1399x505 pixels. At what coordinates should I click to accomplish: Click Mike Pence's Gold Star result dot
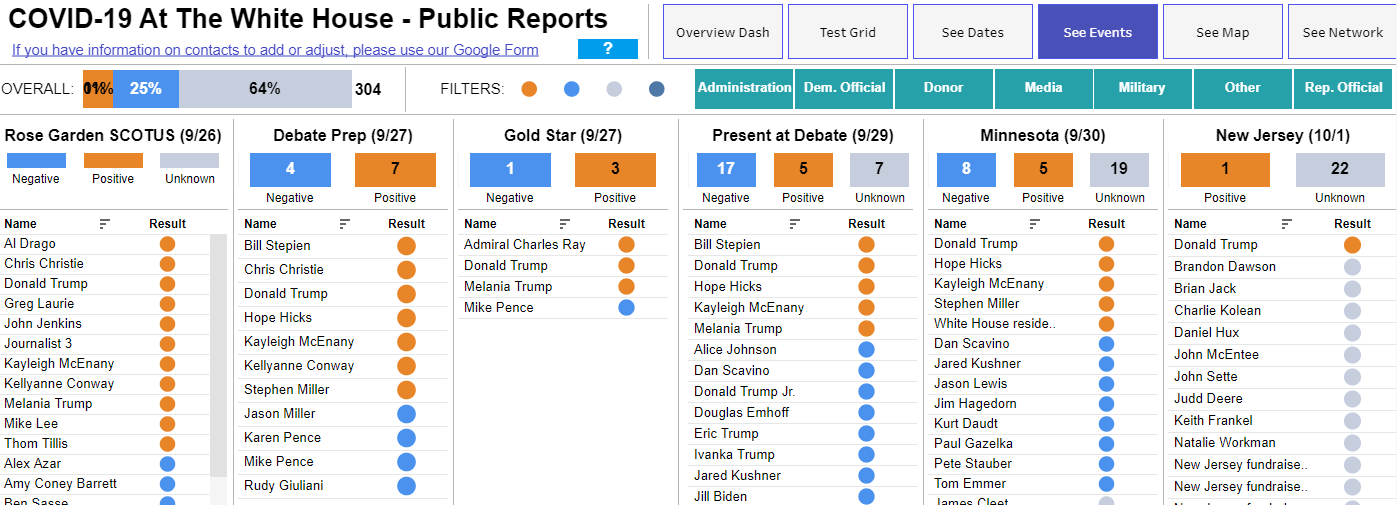coord(626,307)
